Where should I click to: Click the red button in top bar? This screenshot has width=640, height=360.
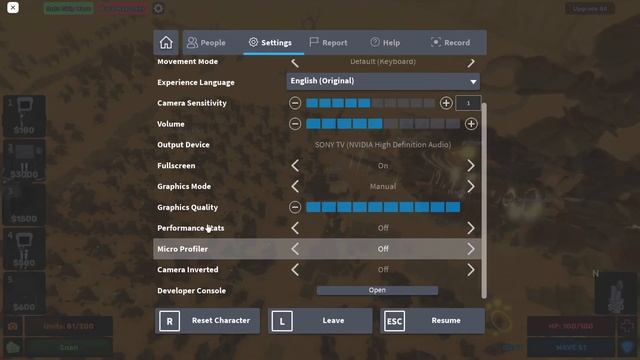tap(122, 9)
